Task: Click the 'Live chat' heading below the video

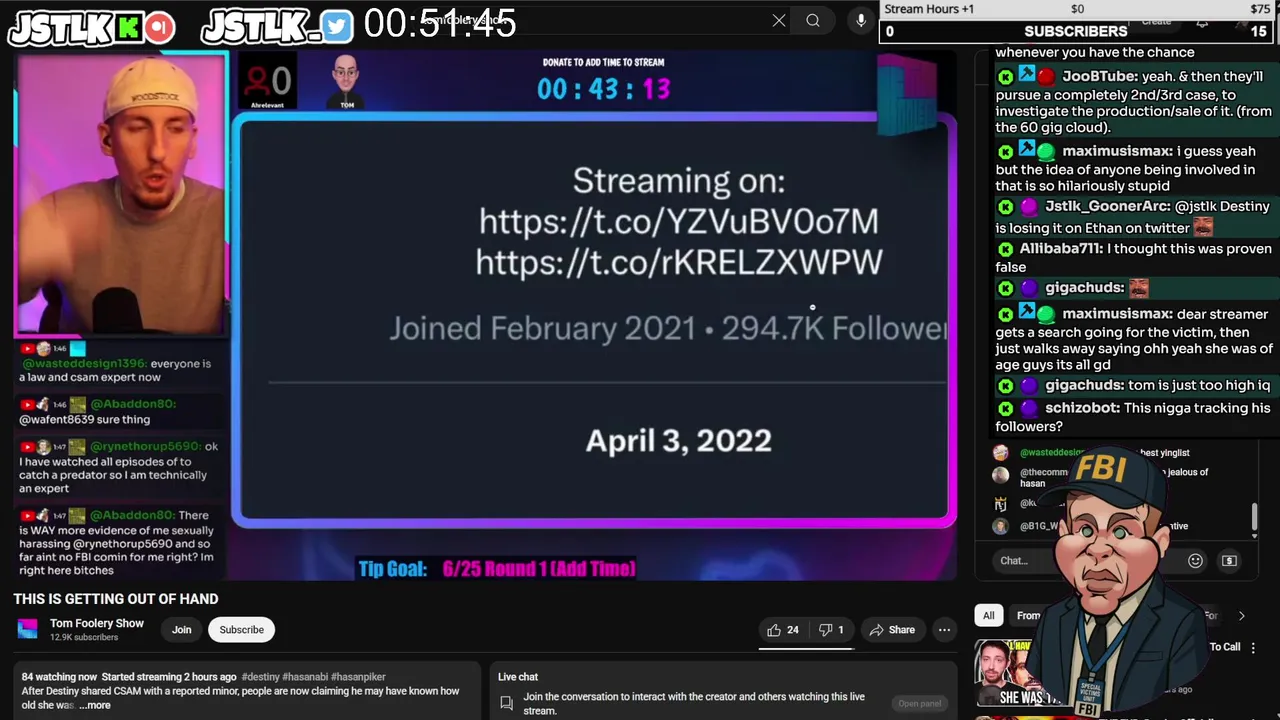Action: pos(518,677)
